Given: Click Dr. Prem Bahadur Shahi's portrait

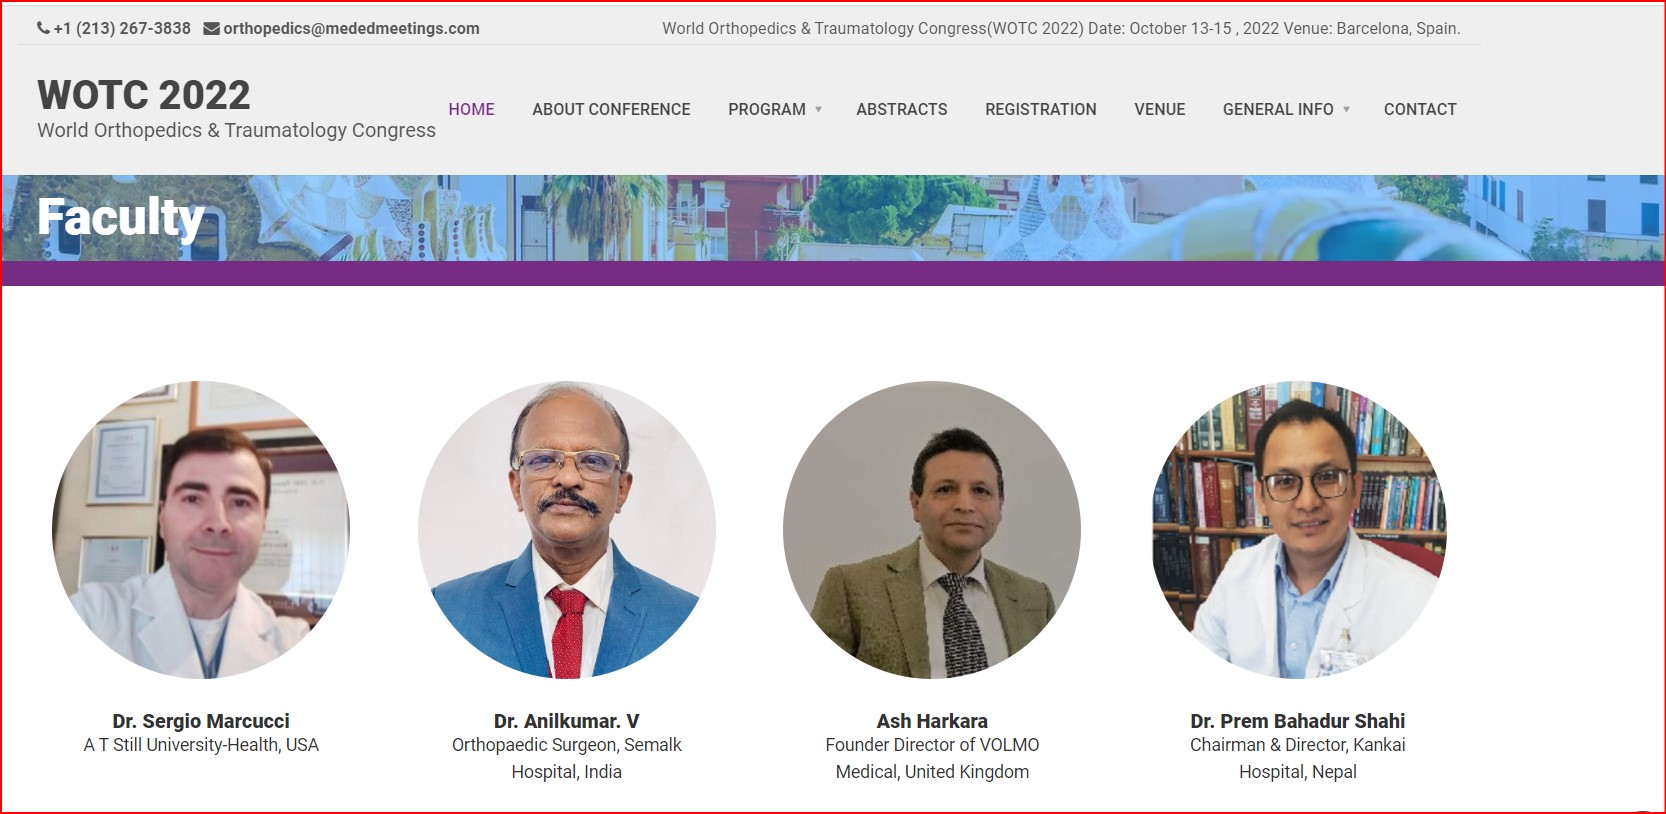Looking at the screenshot, I should pyautogui.click(x=1298, y=530).
